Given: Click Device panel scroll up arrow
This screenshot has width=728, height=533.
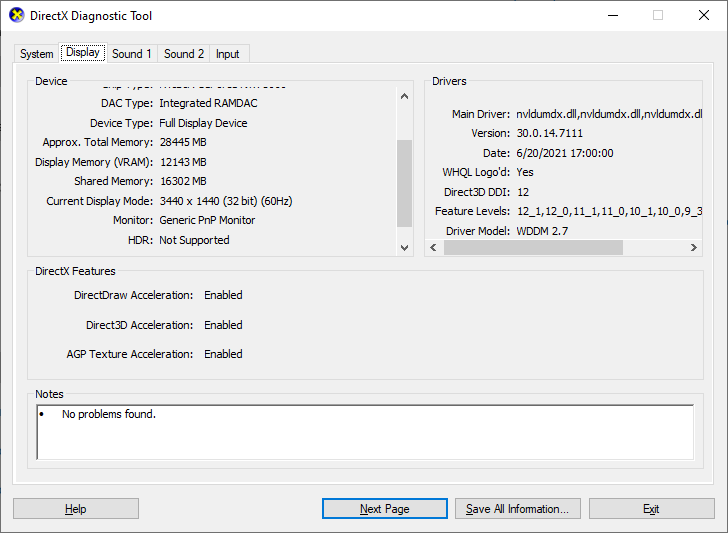Looking at the screenshot, I should (x=404, y=96).
